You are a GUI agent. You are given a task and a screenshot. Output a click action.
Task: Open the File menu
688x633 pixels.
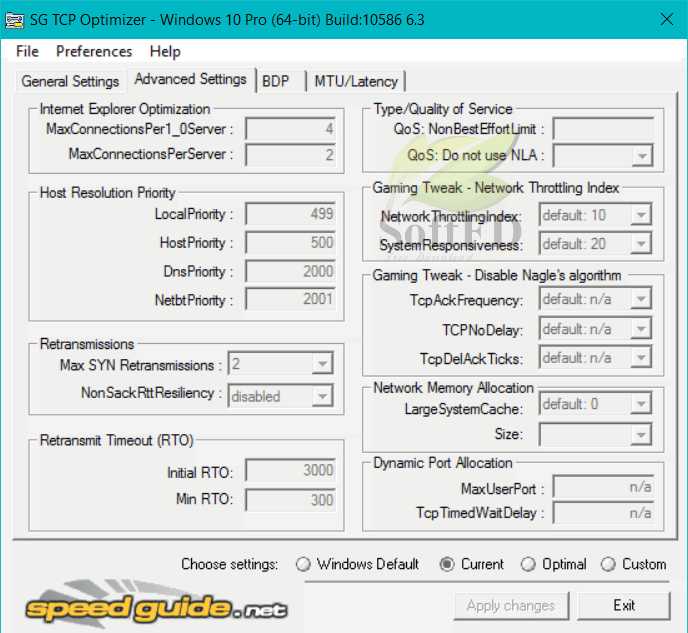pyautogui.click(x=27, y=51)
